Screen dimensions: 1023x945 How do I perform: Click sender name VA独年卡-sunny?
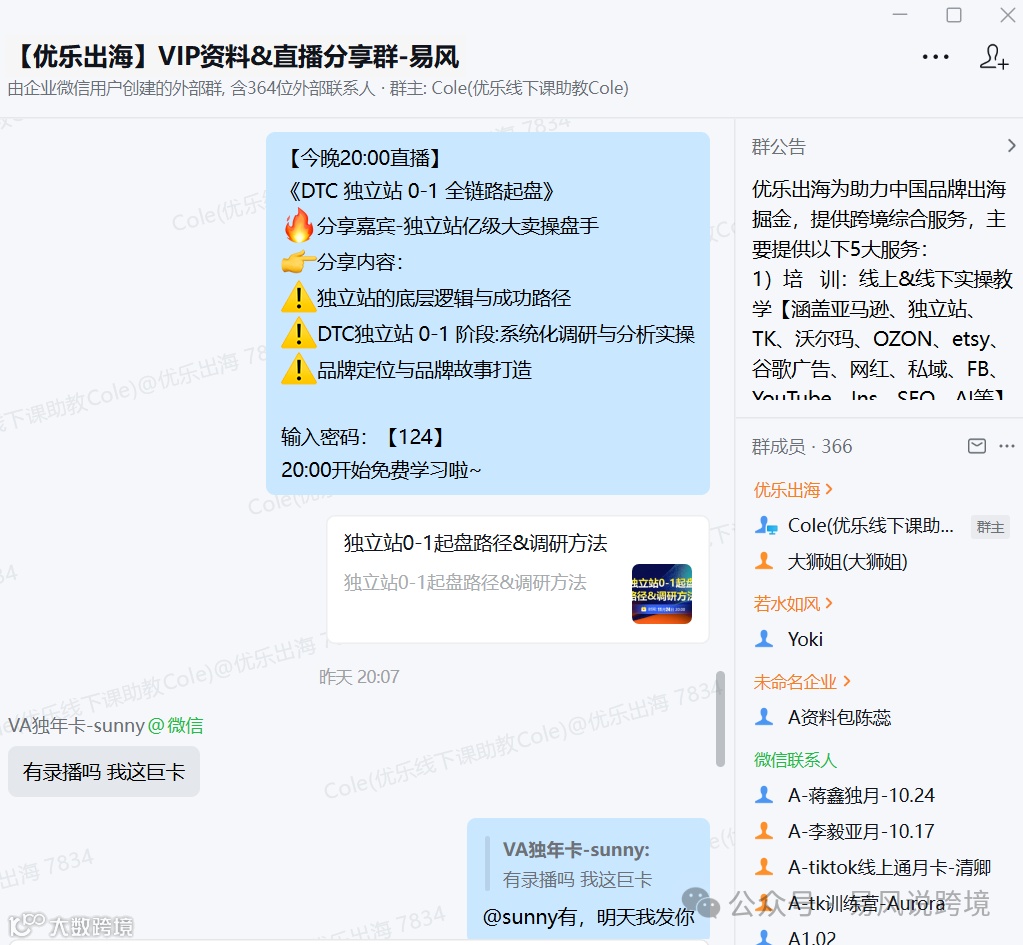pos(76,725)
